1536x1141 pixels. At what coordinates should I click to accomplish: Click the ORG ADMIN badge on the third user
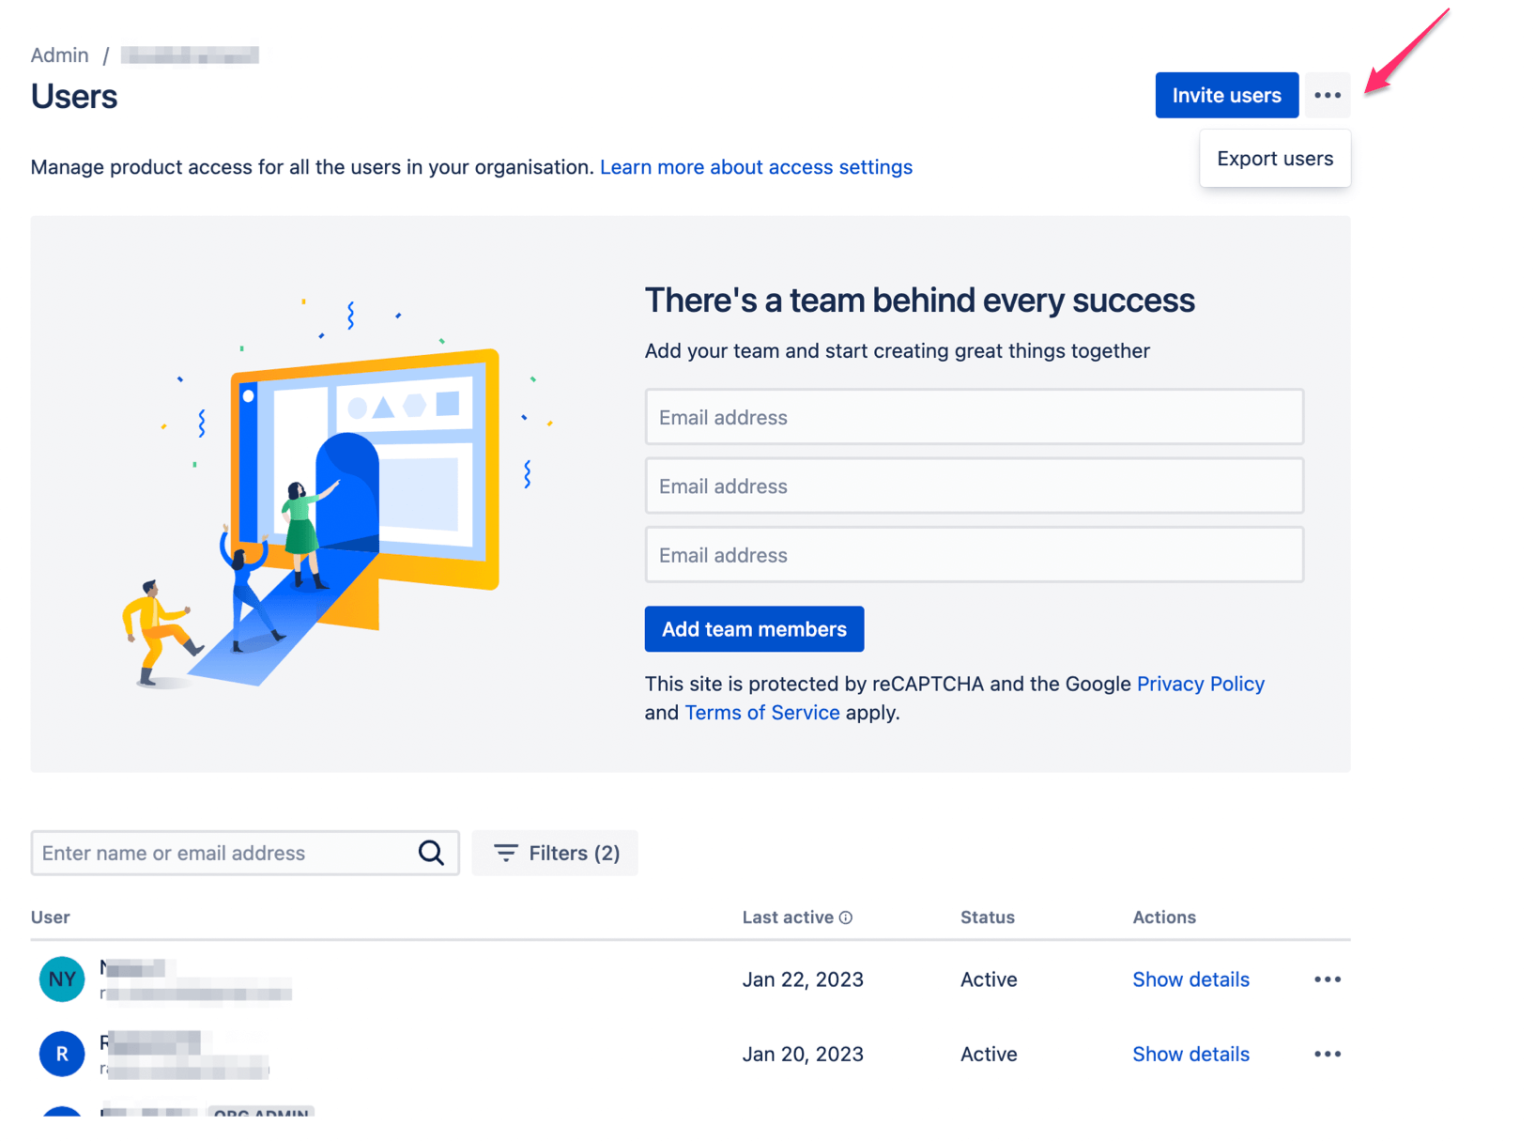tap(260, 1113)
